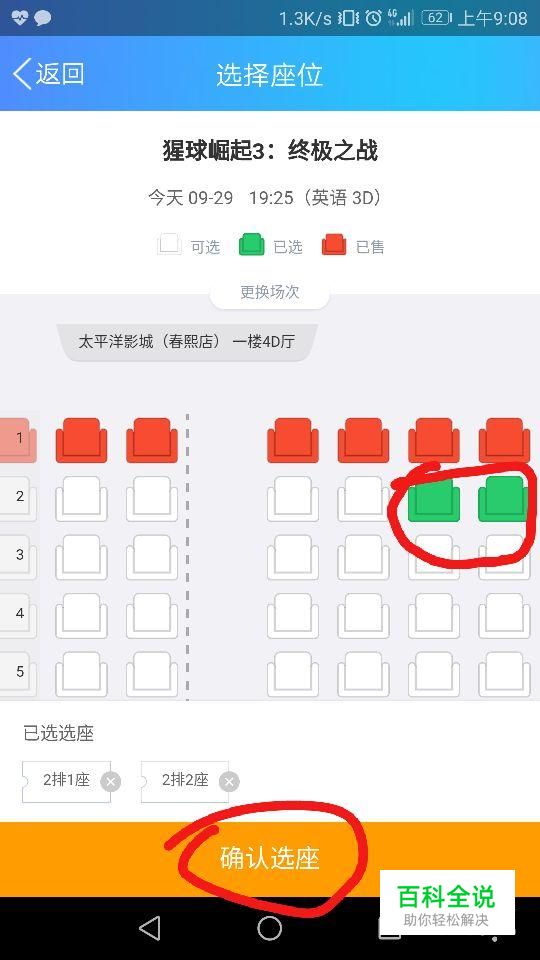
Task: Remove the 2排2座 seat tag
Action: 229,781
